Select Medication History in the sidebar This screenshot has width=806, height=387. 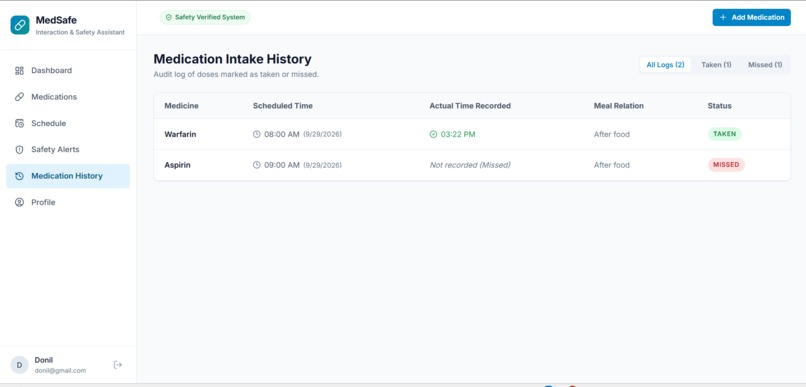tap(68, 176)
